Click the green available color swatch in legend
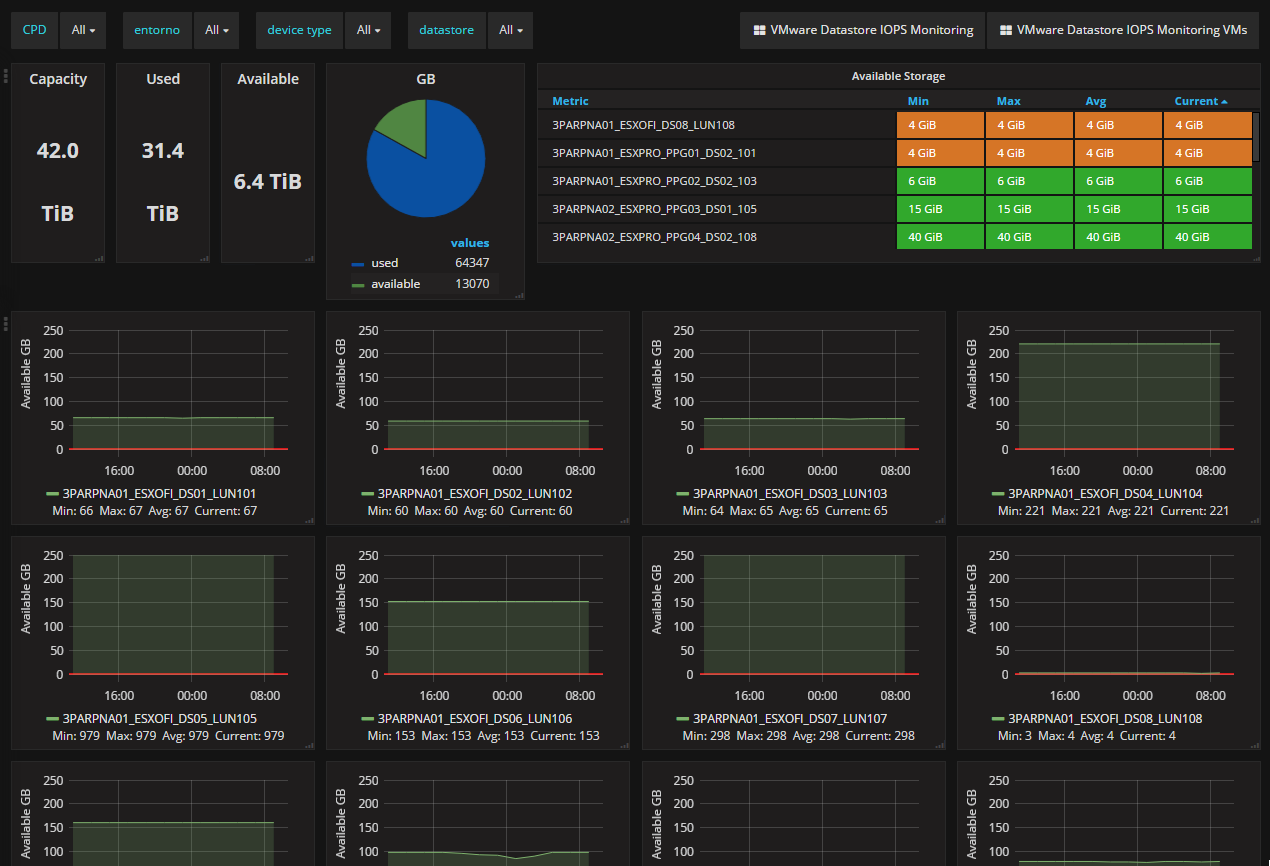1270x866 pixels. 358,286
